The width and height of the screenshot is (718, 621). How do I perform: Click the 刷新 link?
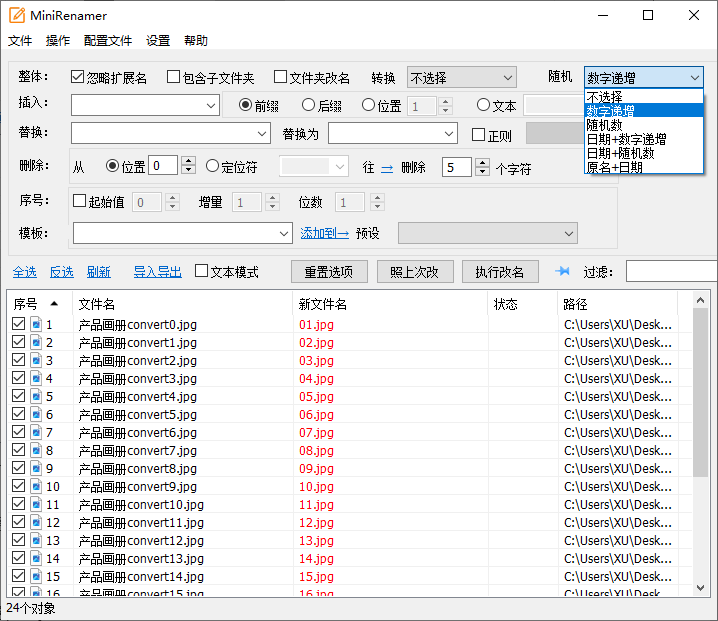[x=99, y=272]
